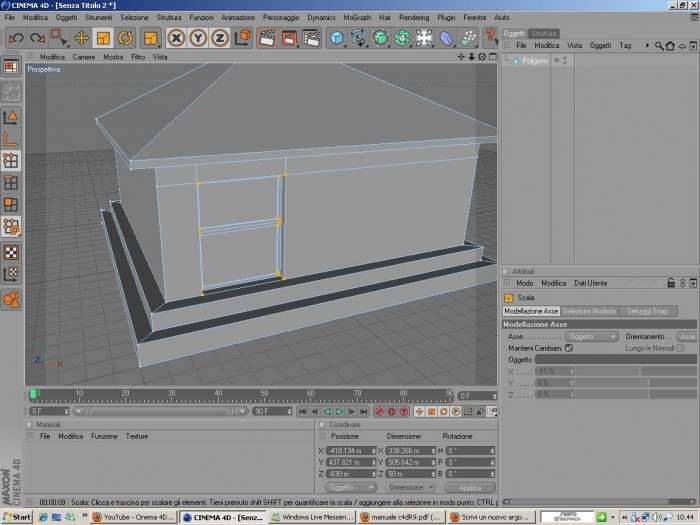Open the Asse dropdown set to Oggetto
Screen dimensions: 700x525
(x=592, y=336)
